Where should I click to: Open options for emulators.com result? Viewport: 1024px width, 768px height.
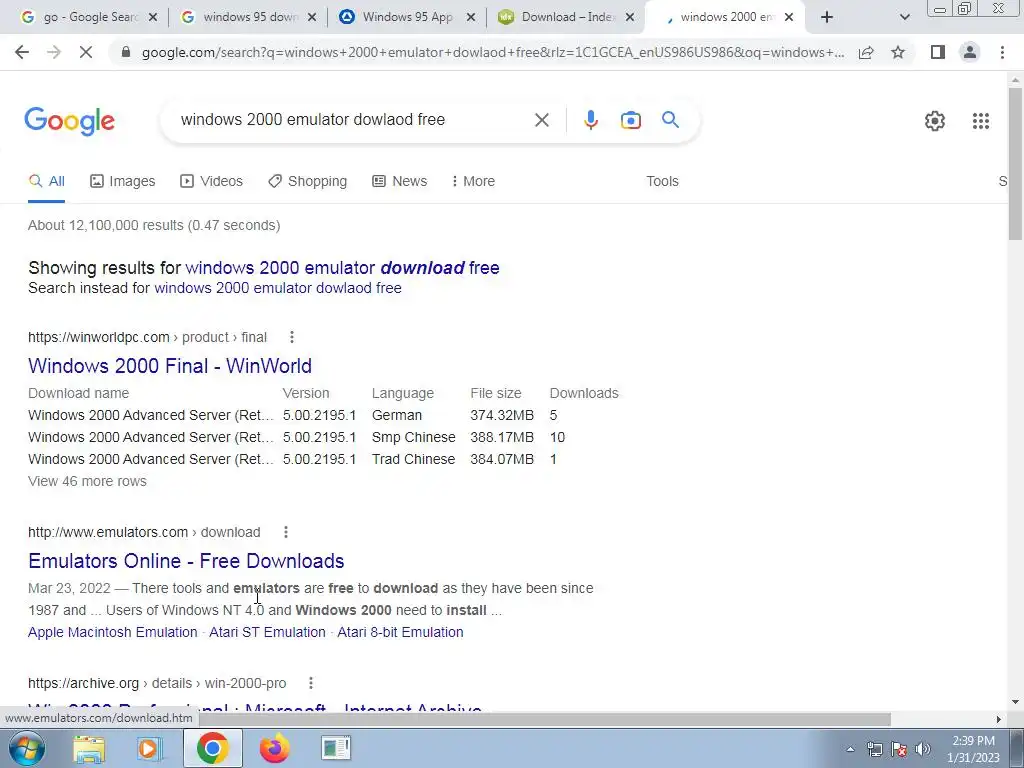pos(285,532)
